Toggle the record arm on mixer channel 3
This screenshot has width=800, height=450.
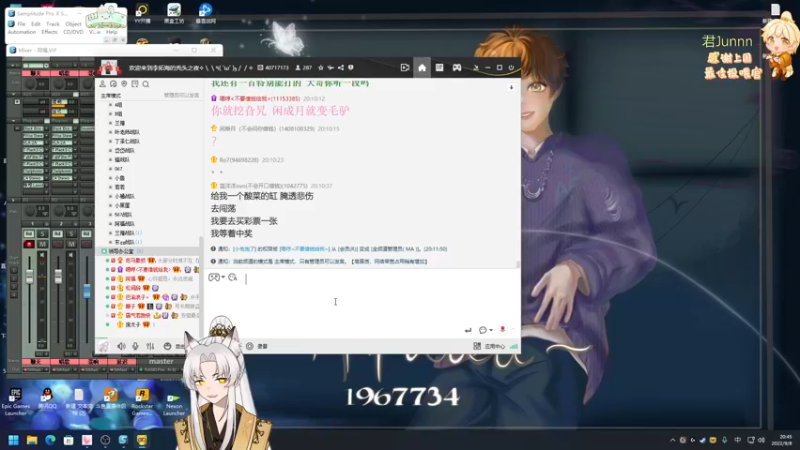coord(86,244)
